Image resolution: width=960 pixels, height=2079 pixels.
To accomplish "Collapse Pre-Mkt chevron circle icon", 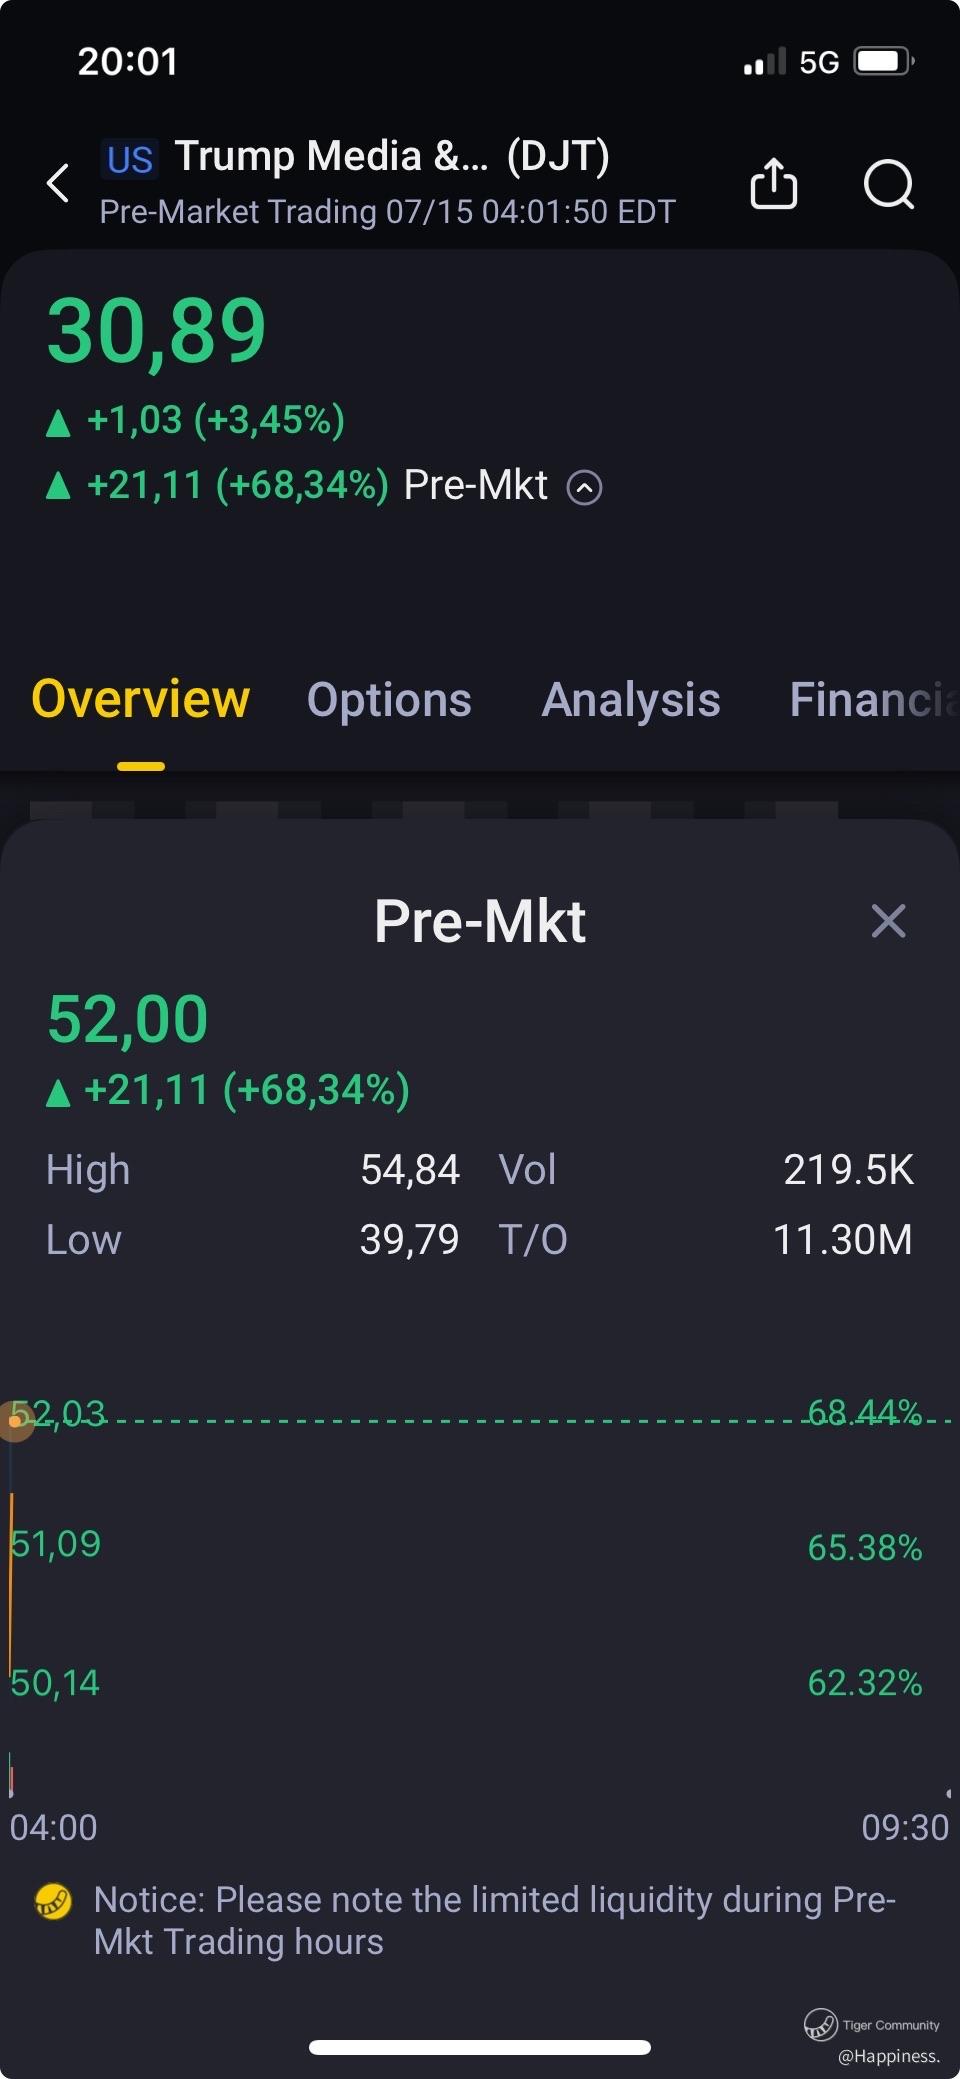I will [584, 487].
